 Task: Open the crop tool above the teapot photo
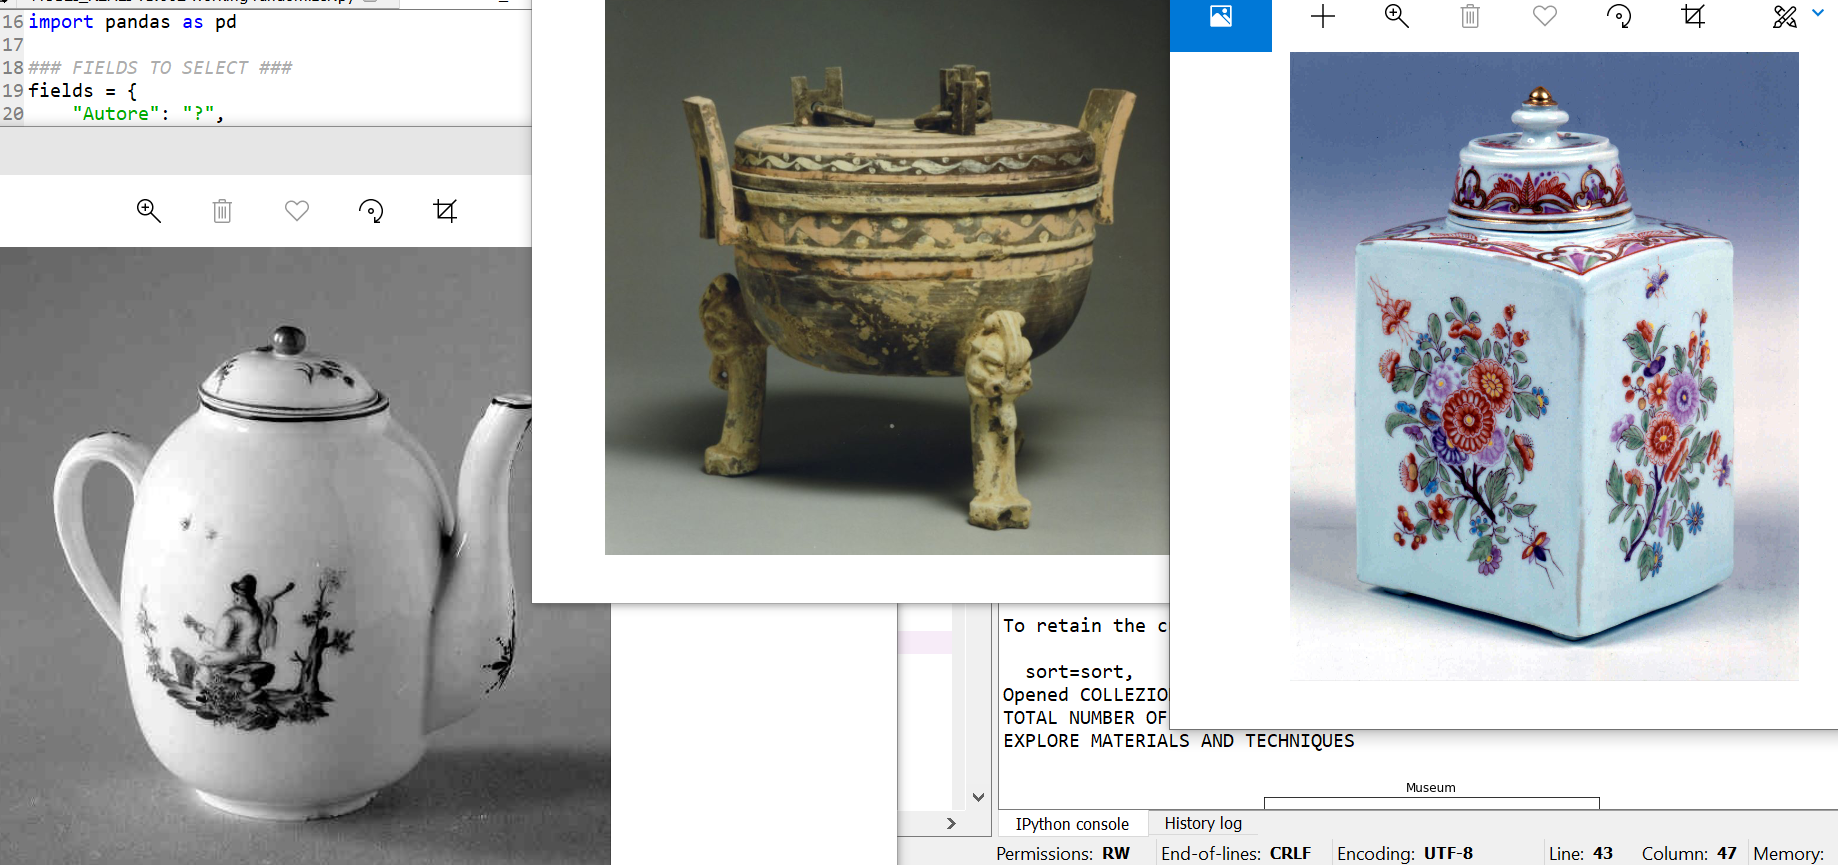(445, 211)
